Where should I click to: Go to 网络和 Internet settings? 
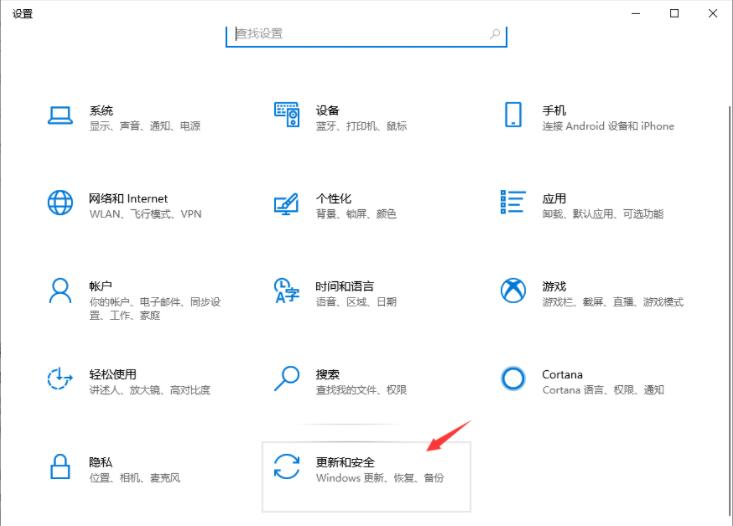[x=128, y=198]
